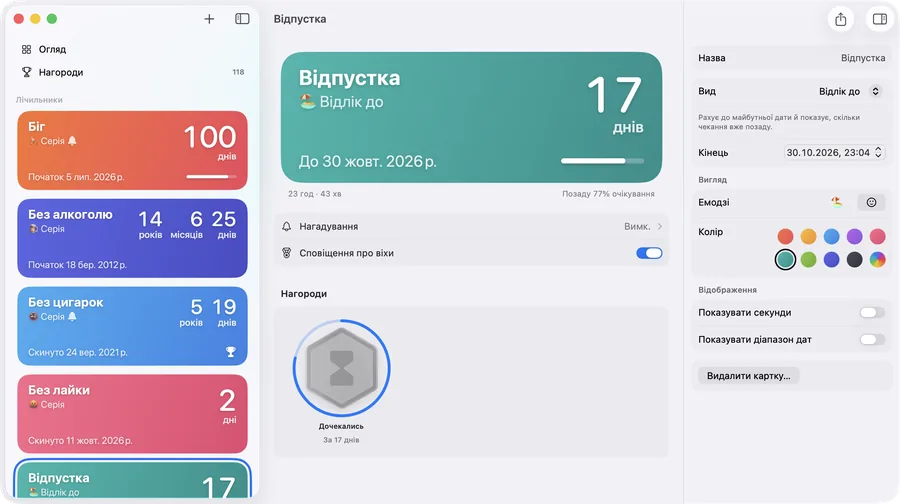Click the beach emoji beside Відлік до
This screenshot has width=900, height=504.
pos(308,102)
